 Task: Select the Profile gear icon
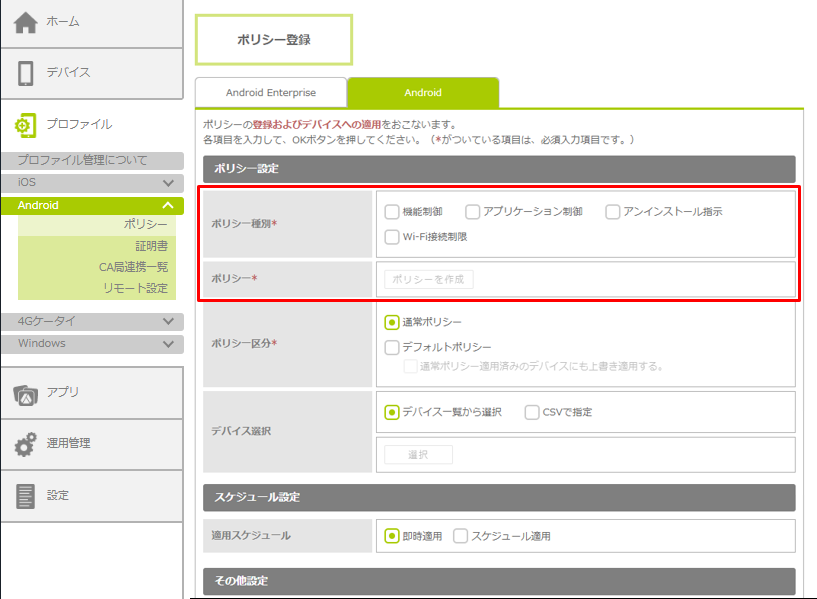coord(26,125)
